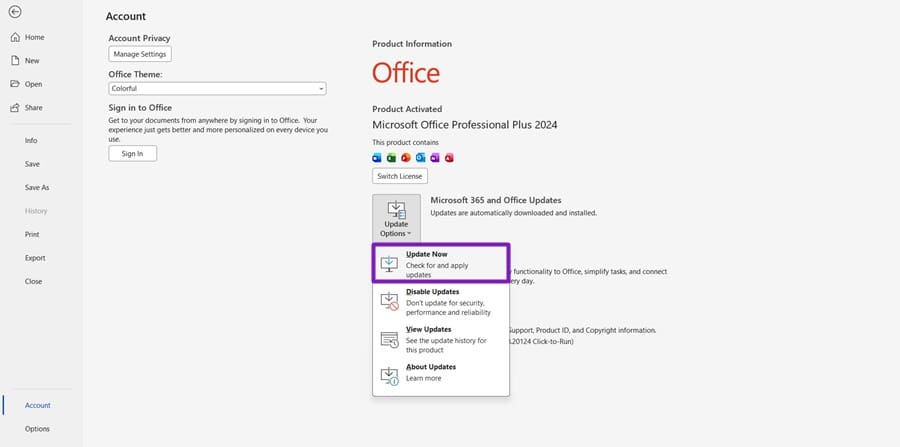Go back using the circled arrow icon
Viewport: 900px width, 447px height.
click(15, 11)
